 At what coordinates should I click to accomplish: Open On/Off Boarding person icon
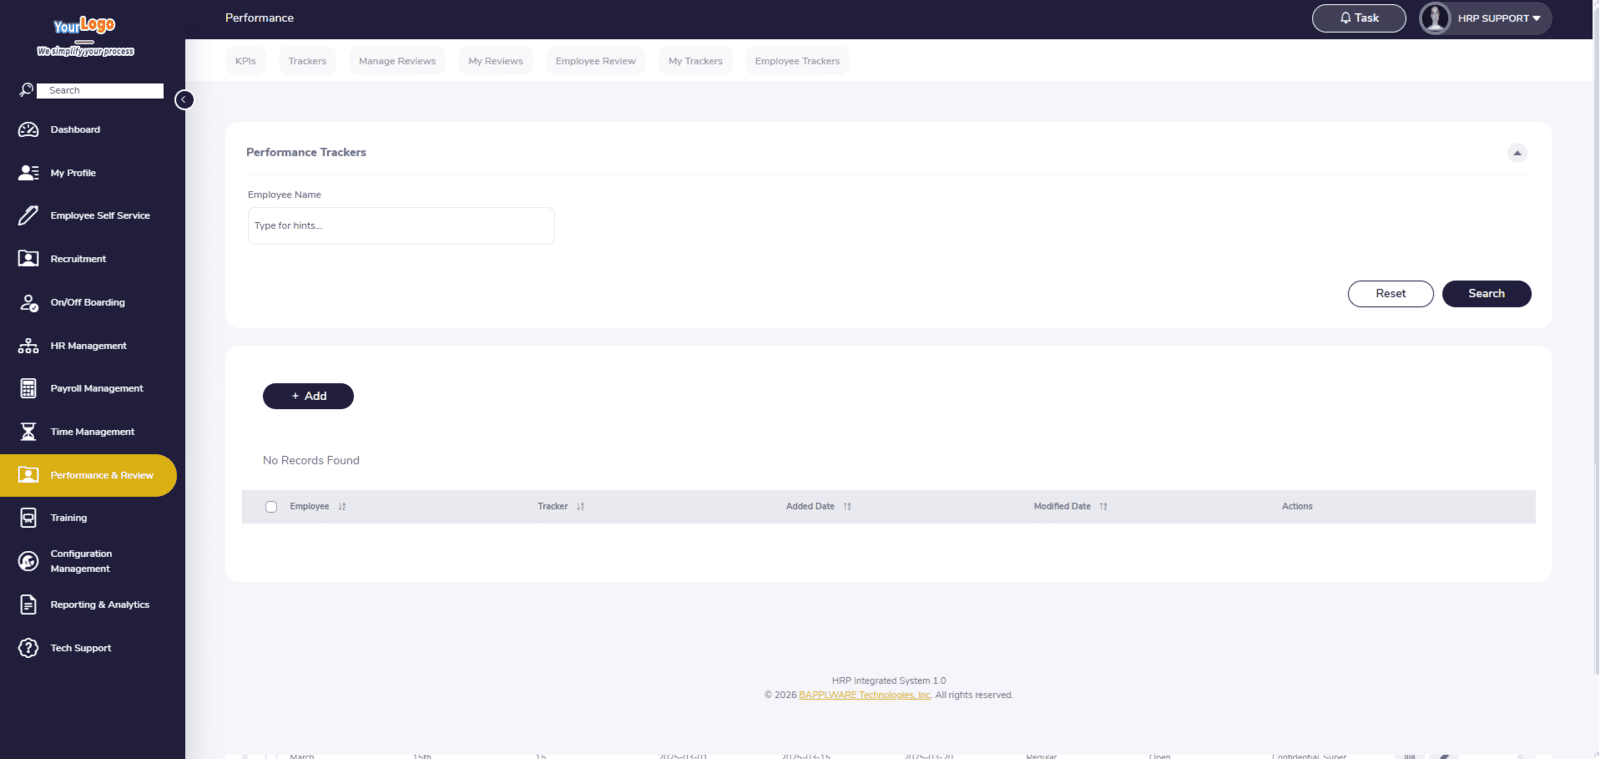tap(29, 302)
